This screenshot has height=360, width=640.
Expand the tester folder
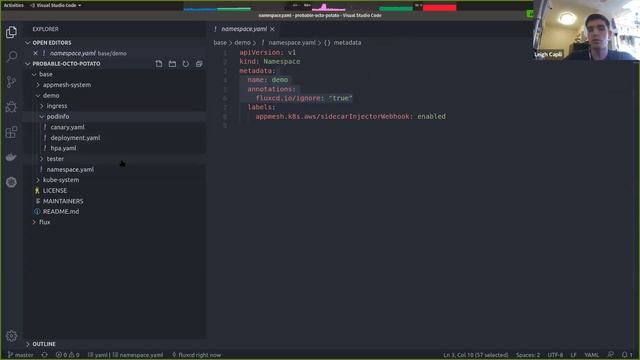click(x=42, y=159)
